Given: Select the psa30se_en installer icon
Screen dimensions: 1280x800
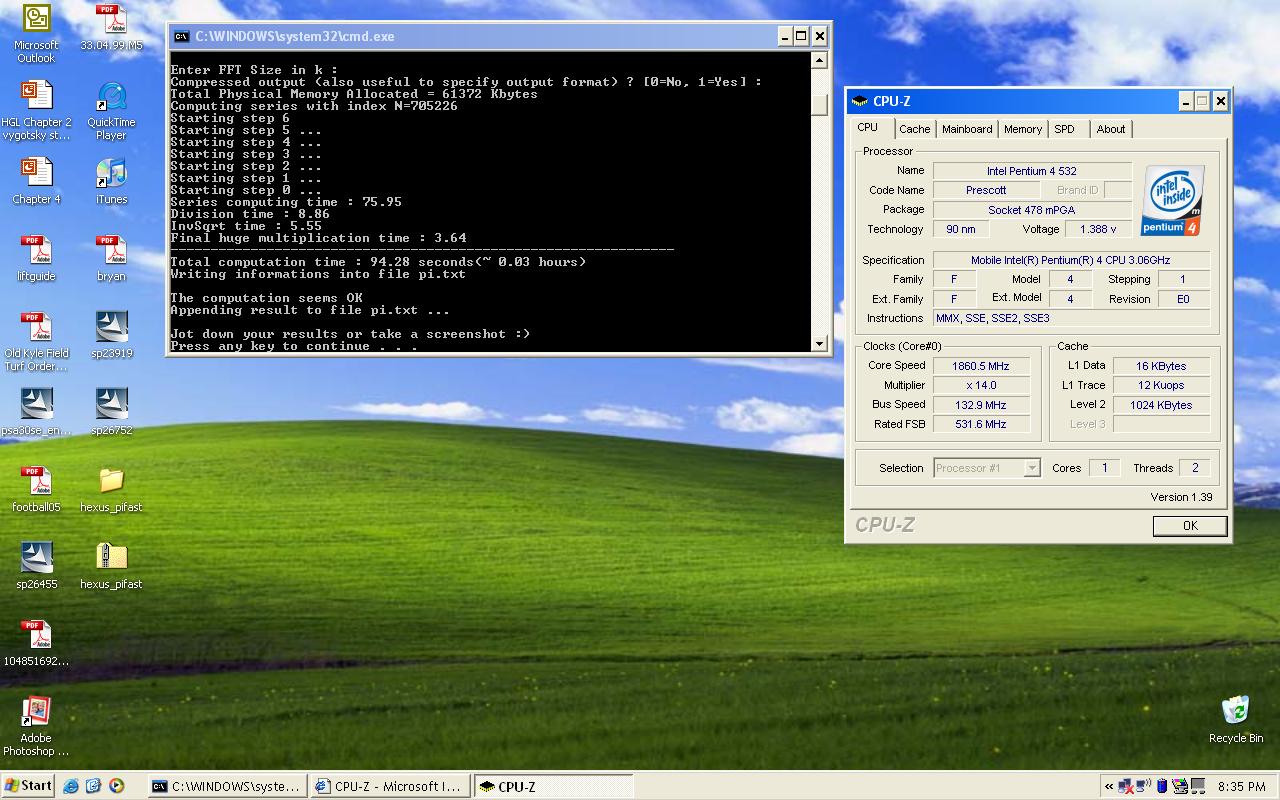Looking at the screenshot, I should 37,412.
